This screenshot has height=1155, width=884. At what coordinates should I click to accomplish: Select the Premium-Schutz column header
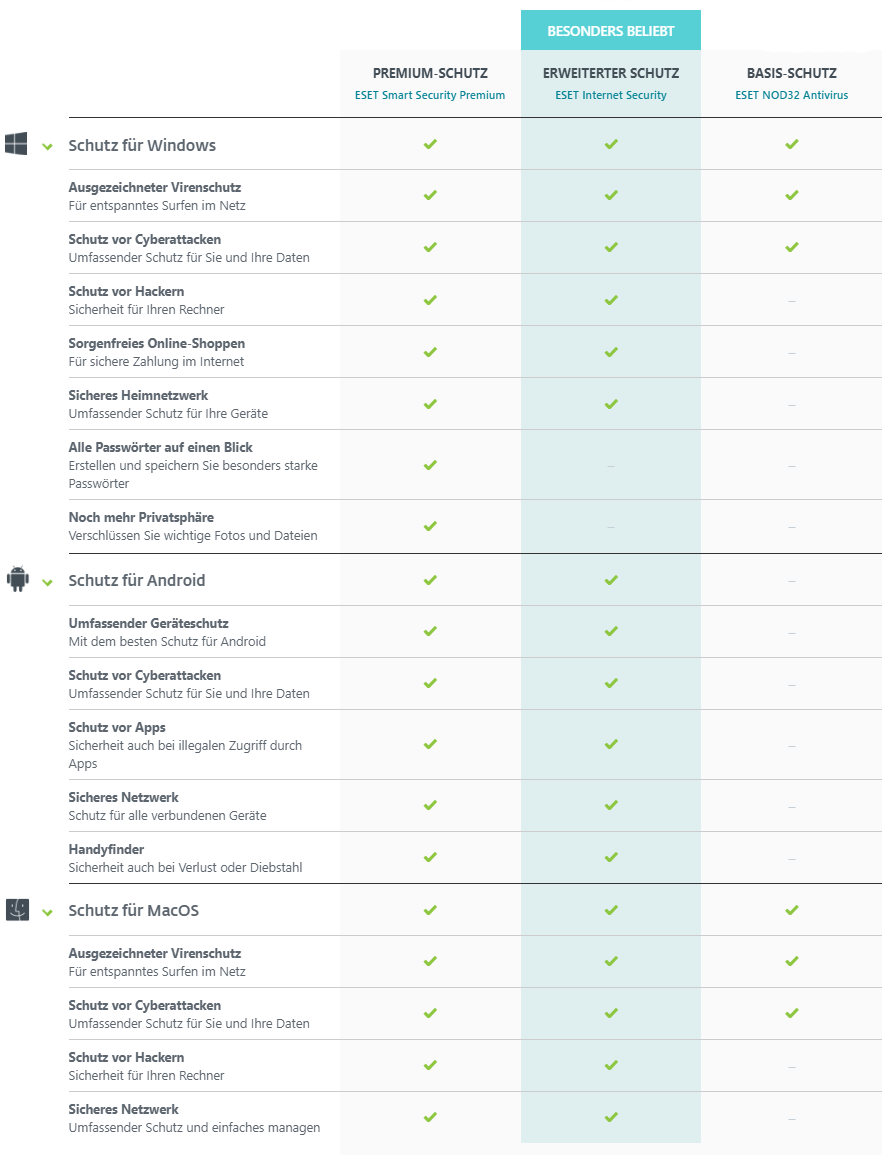coord(430,73)
